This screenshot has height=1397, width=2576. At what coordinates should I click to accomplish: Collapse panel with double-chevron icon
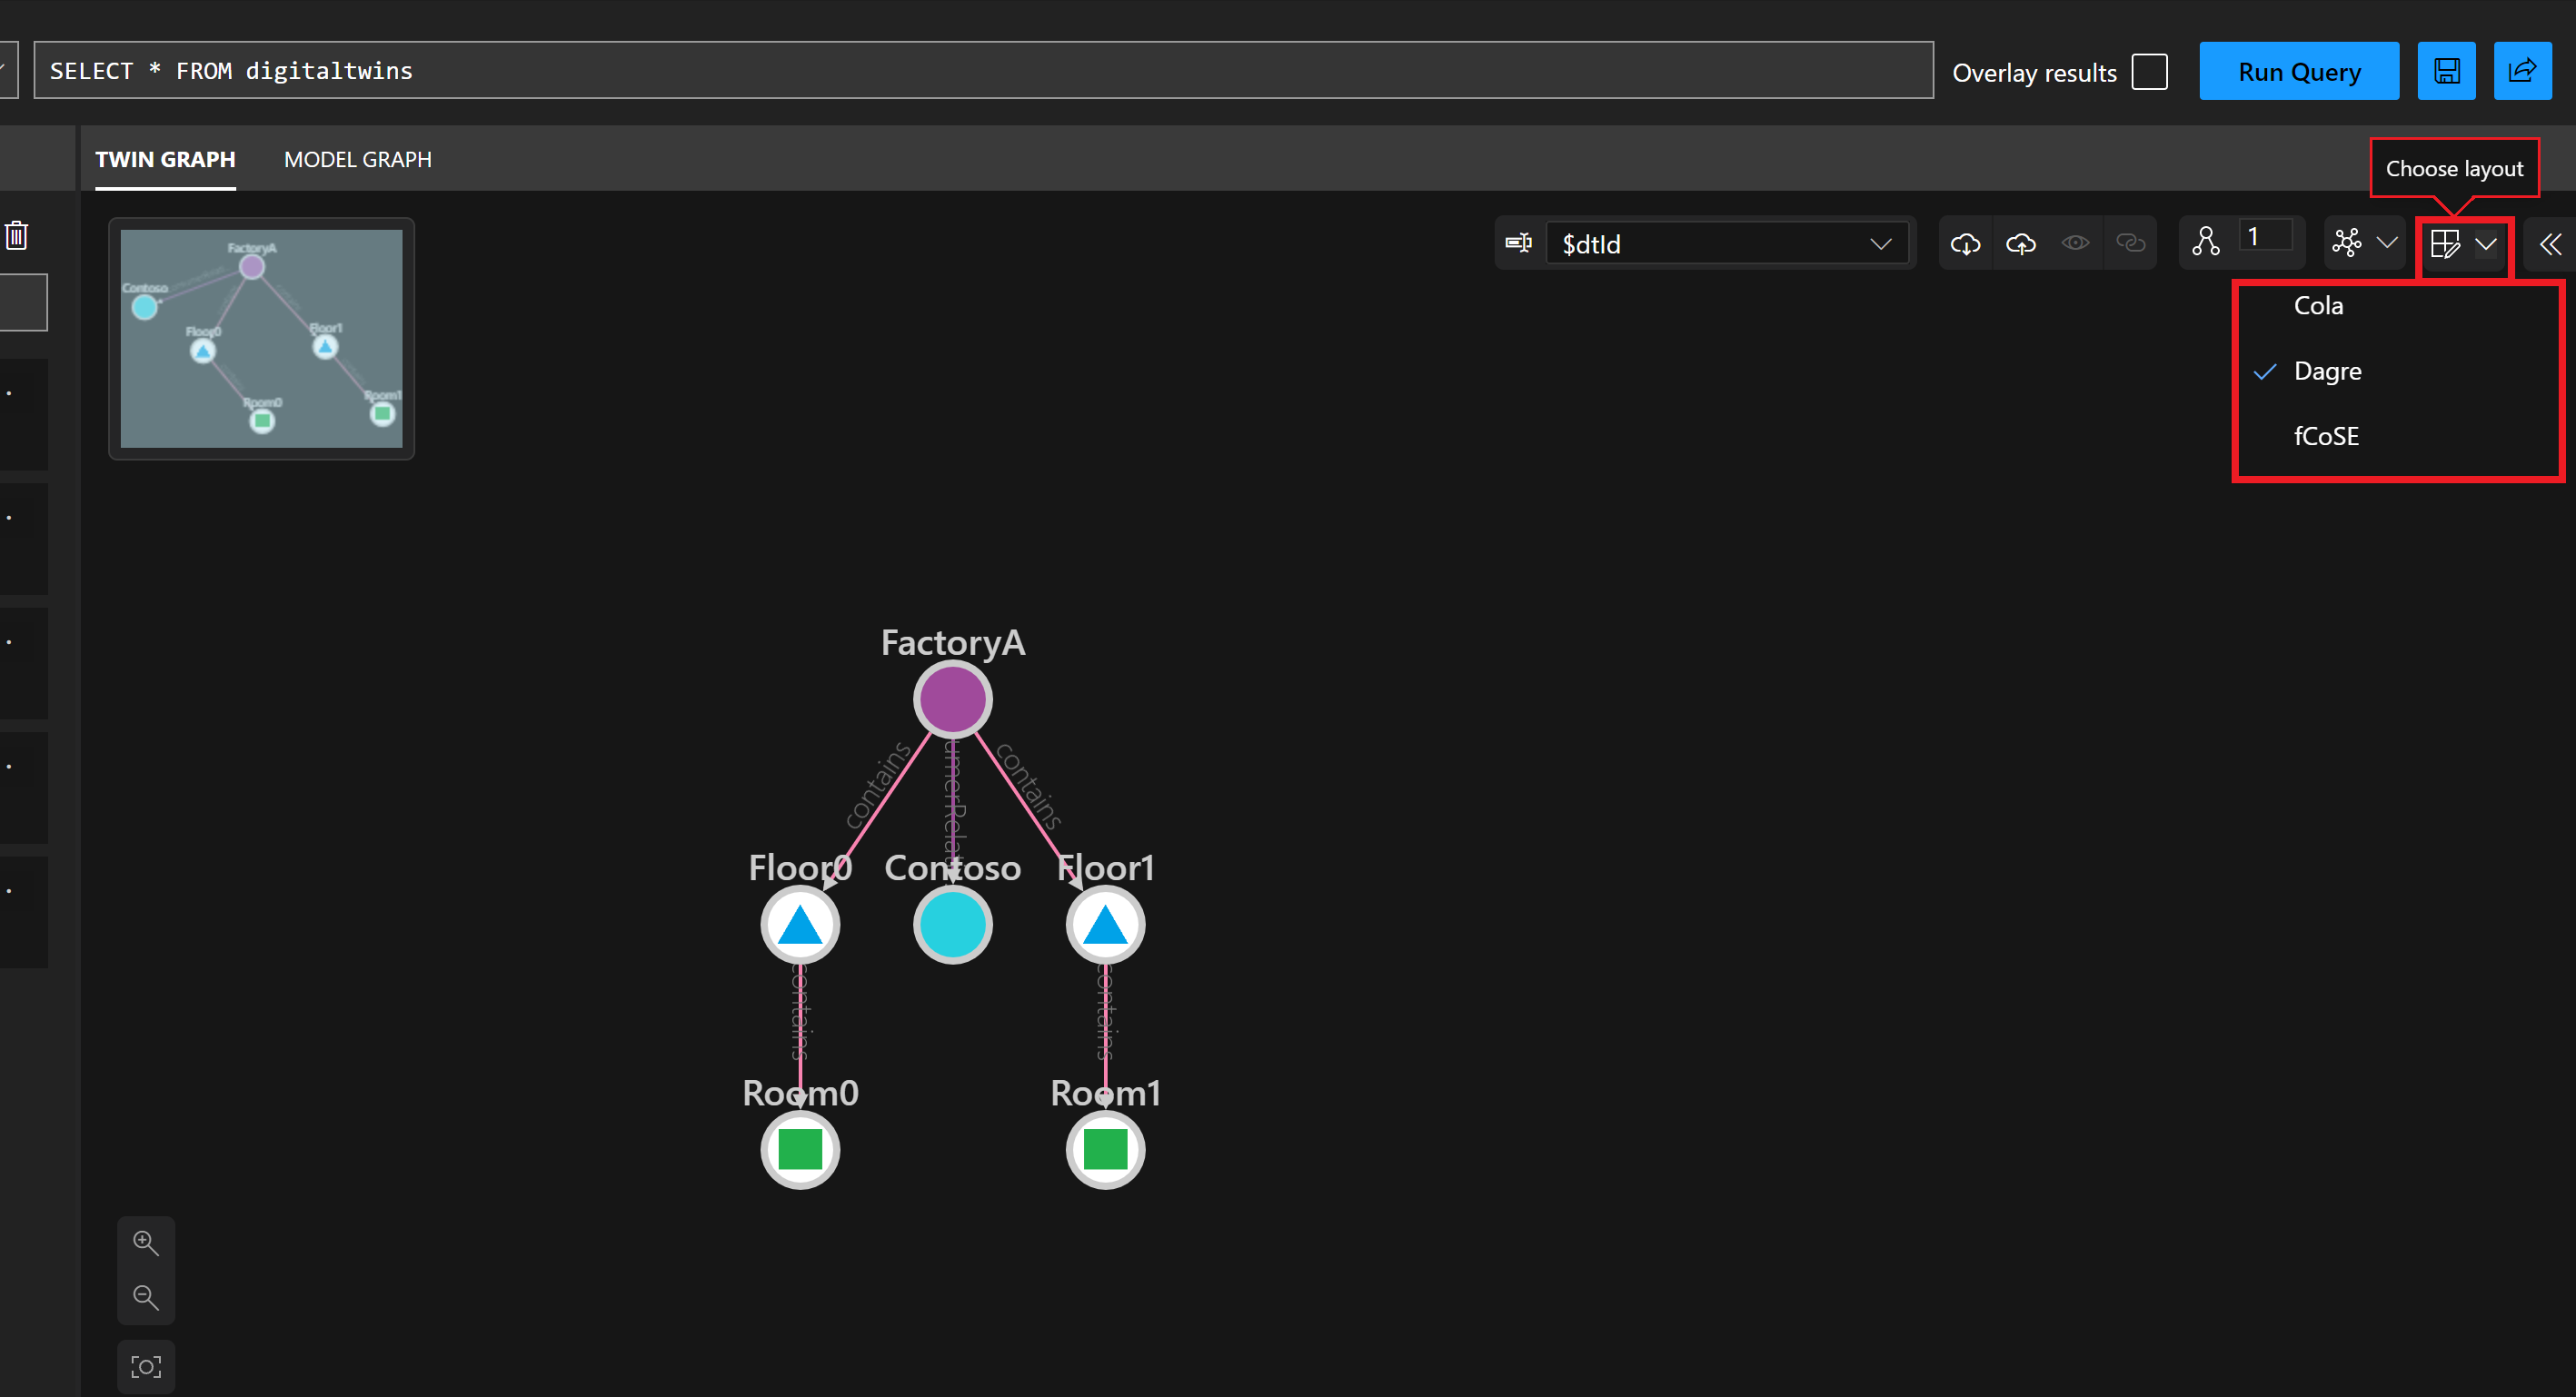click(x=2550, y=244)
